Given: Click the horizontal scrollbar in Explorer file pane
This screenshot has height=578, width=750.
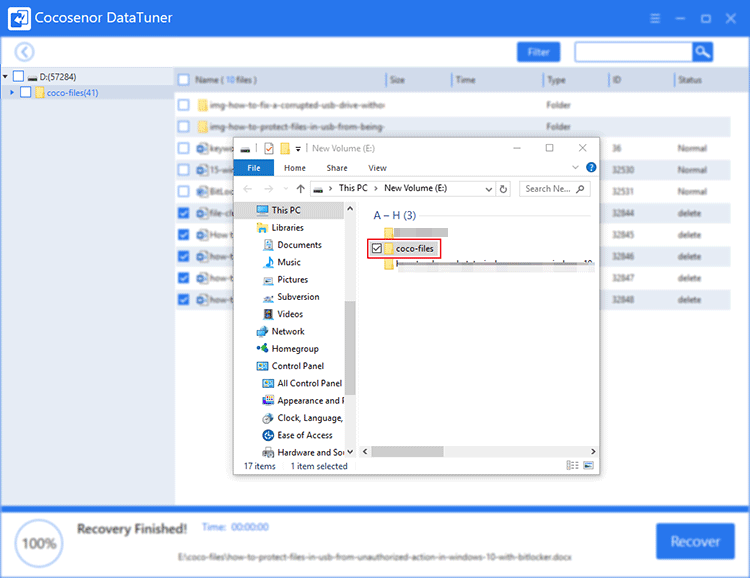Looking at the screenshot, I should click(408, 451).
